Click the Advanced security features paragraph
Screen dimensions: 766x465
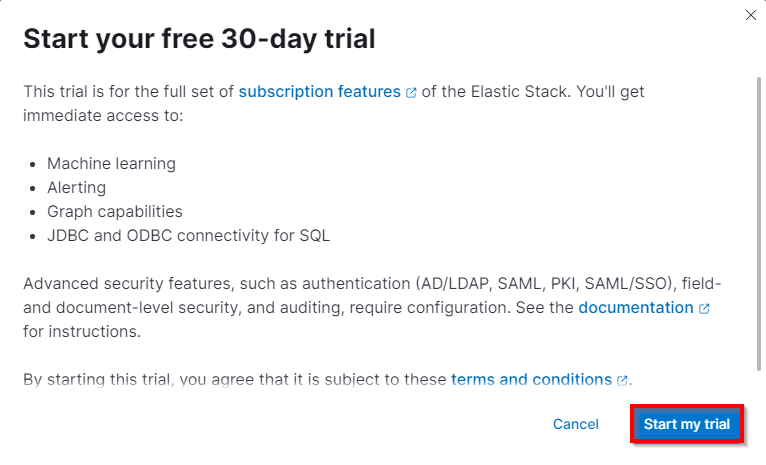point(372,307)
